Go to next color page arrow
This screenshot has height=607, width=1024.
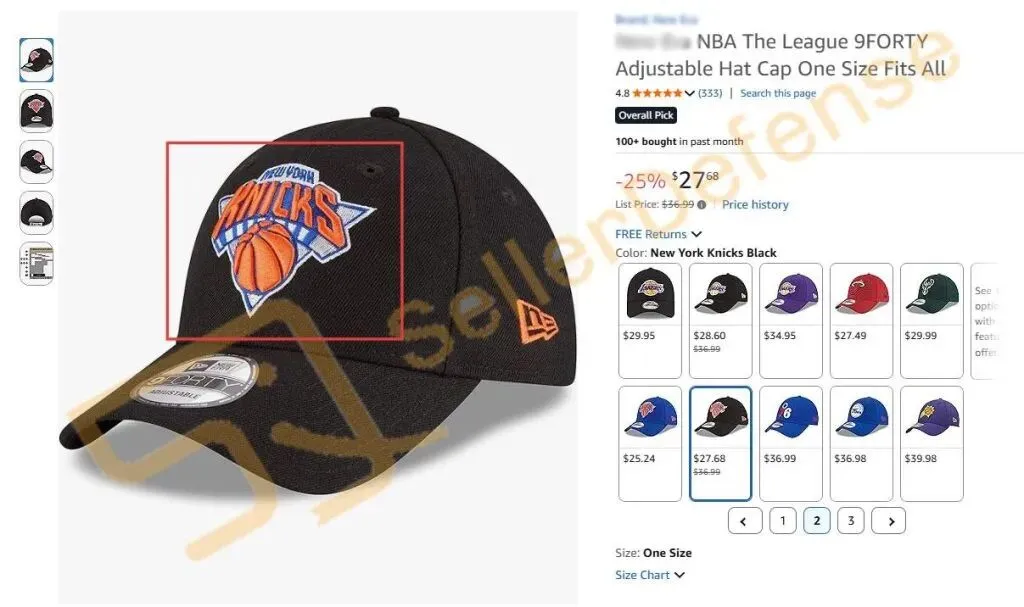[889, 521]
